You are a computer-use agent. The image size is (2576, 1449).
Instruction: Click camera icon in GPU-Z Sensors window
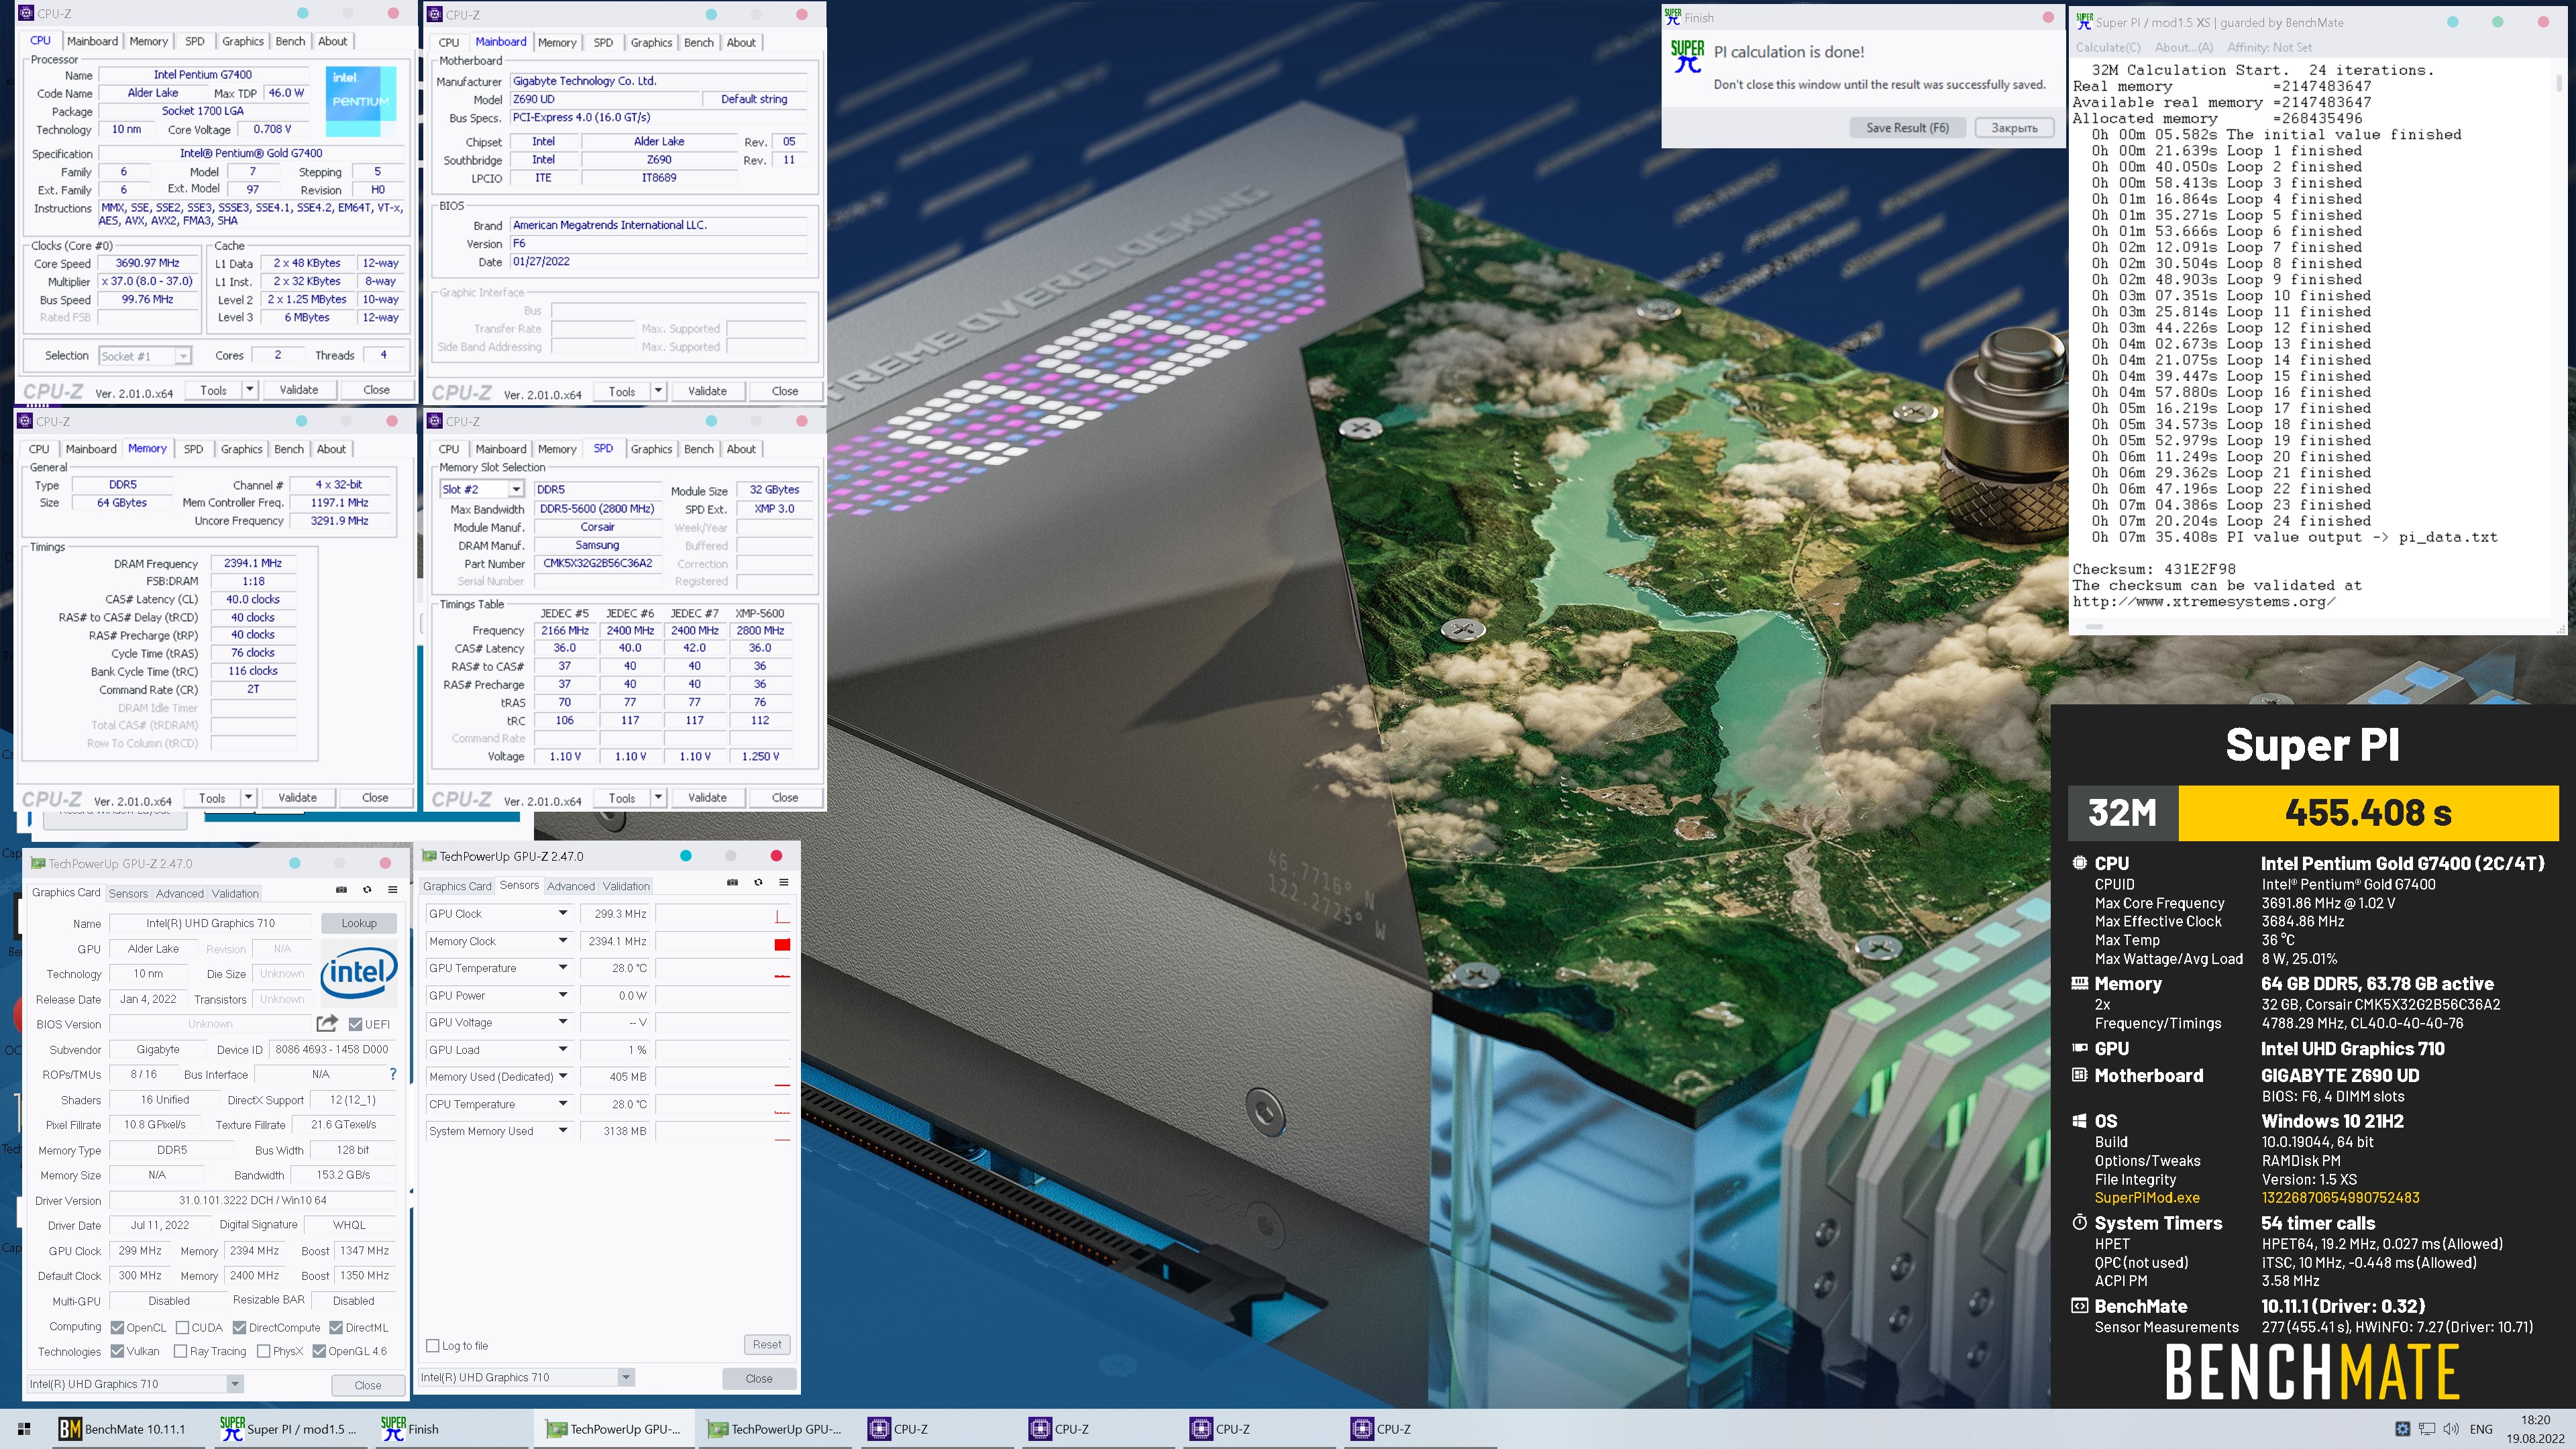pyautogui.click(x=732, y=882)
